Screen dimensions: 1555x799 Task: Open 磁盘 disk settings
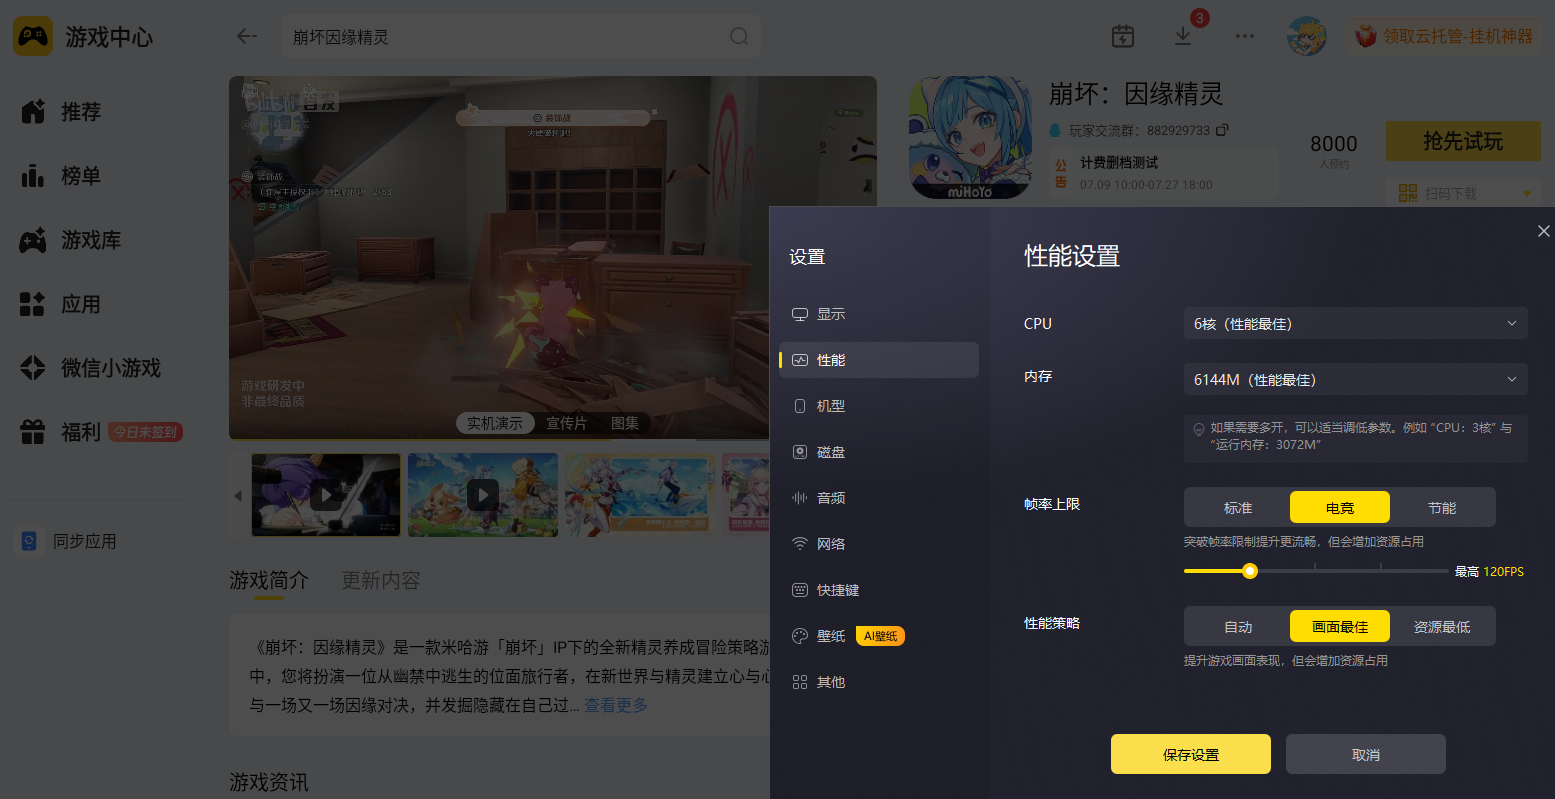tap(879, 452)
